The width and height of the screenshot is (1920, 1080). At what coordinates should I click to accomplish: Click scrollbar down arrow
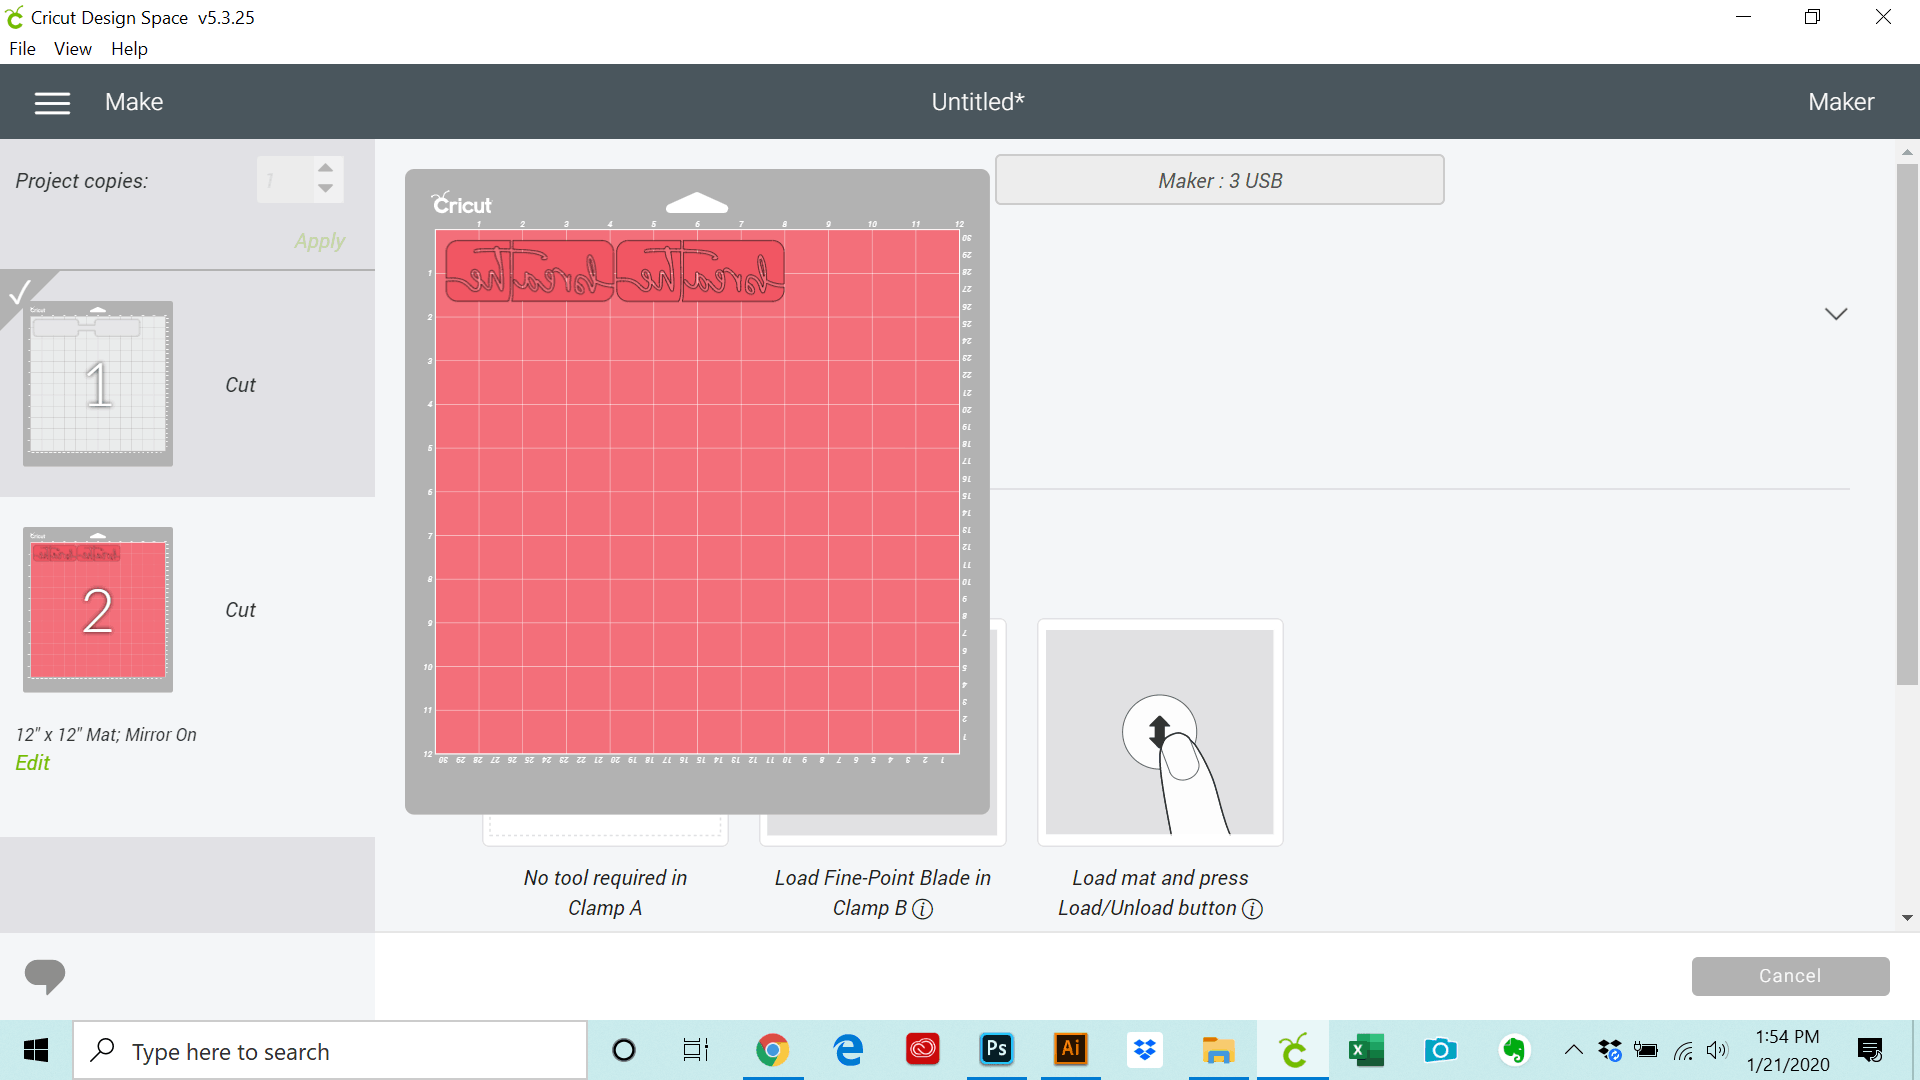[x=1907, y=918]
